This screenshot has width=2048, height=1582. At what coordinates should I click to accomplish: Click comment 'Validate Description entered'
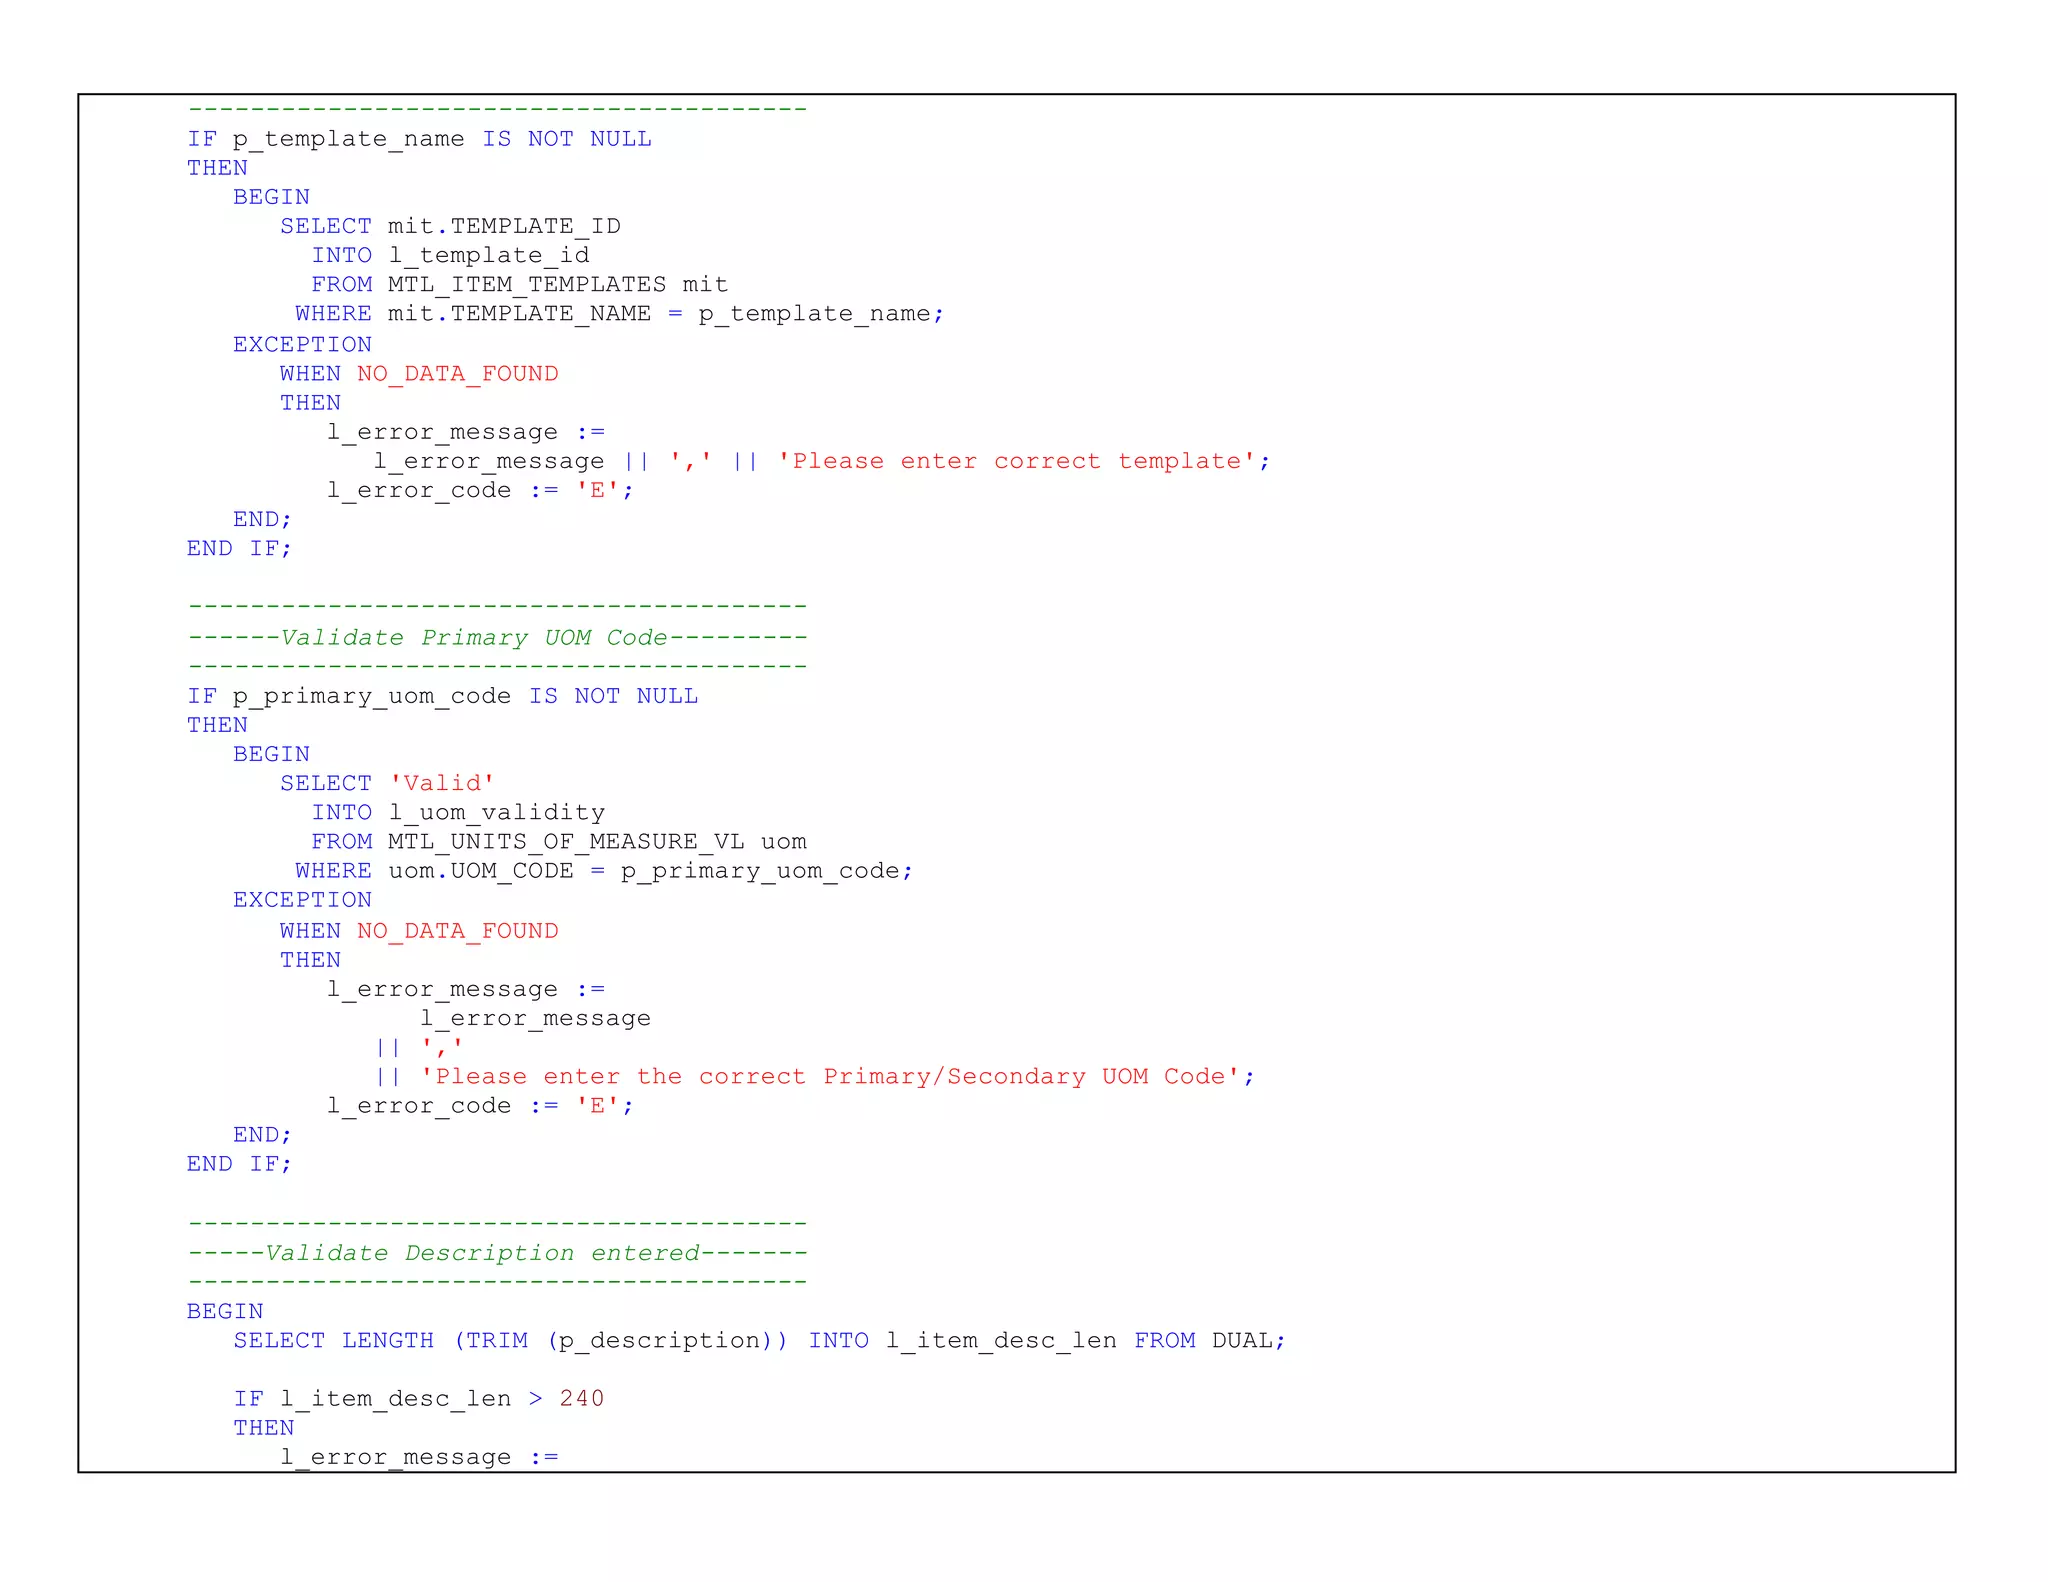click(x=482, y=1253)
